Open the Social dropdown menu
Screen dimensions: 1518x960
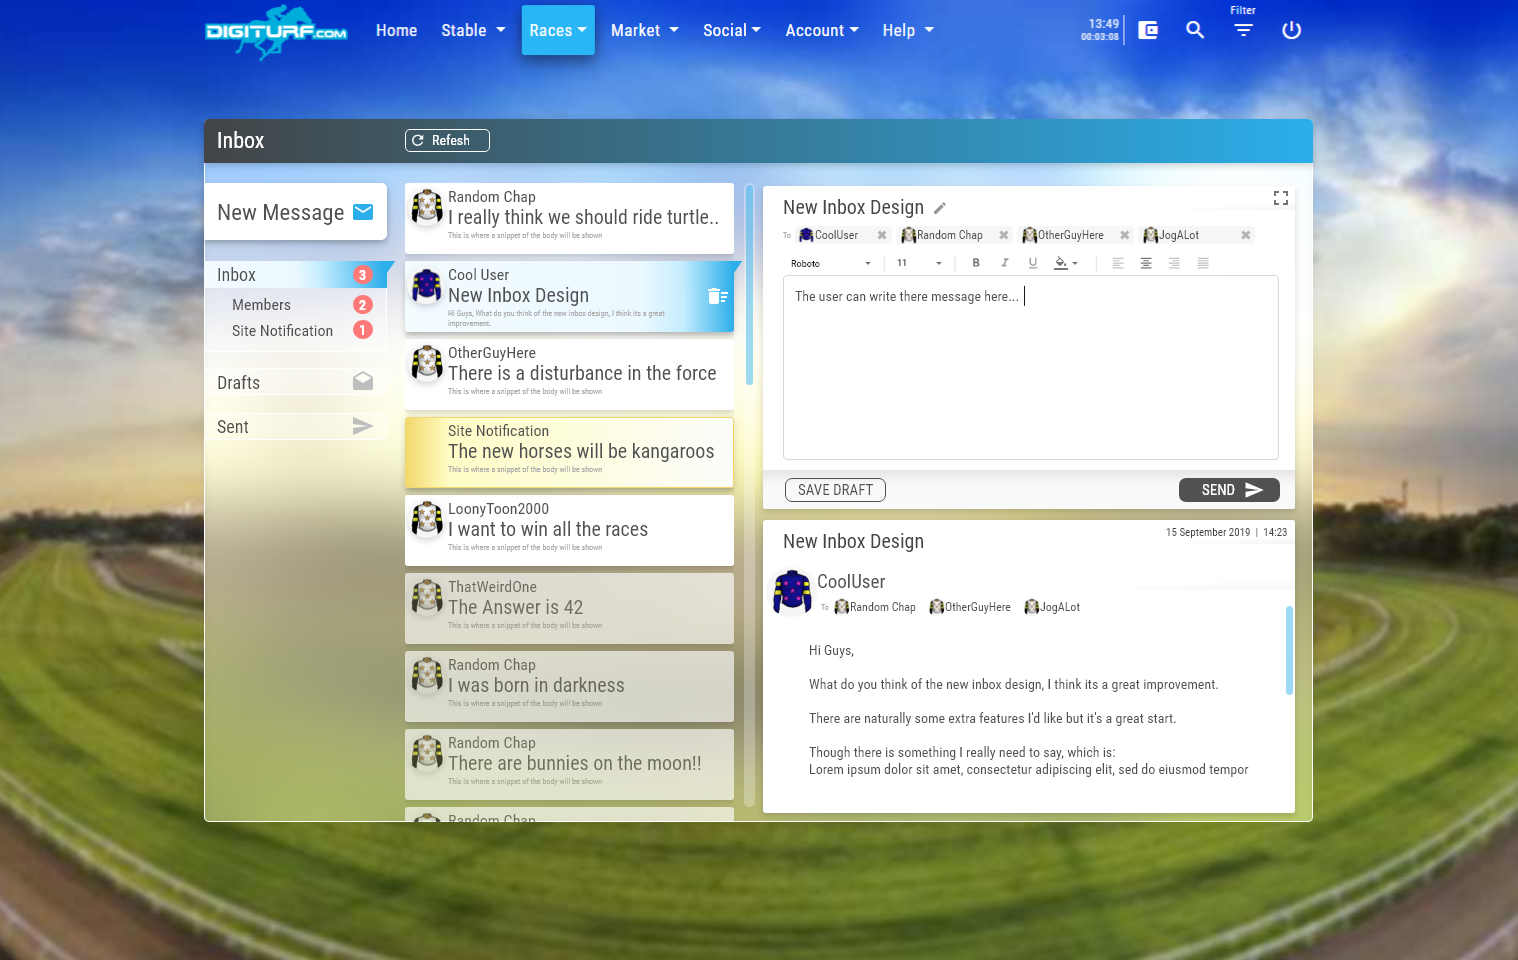pos(731,30)
